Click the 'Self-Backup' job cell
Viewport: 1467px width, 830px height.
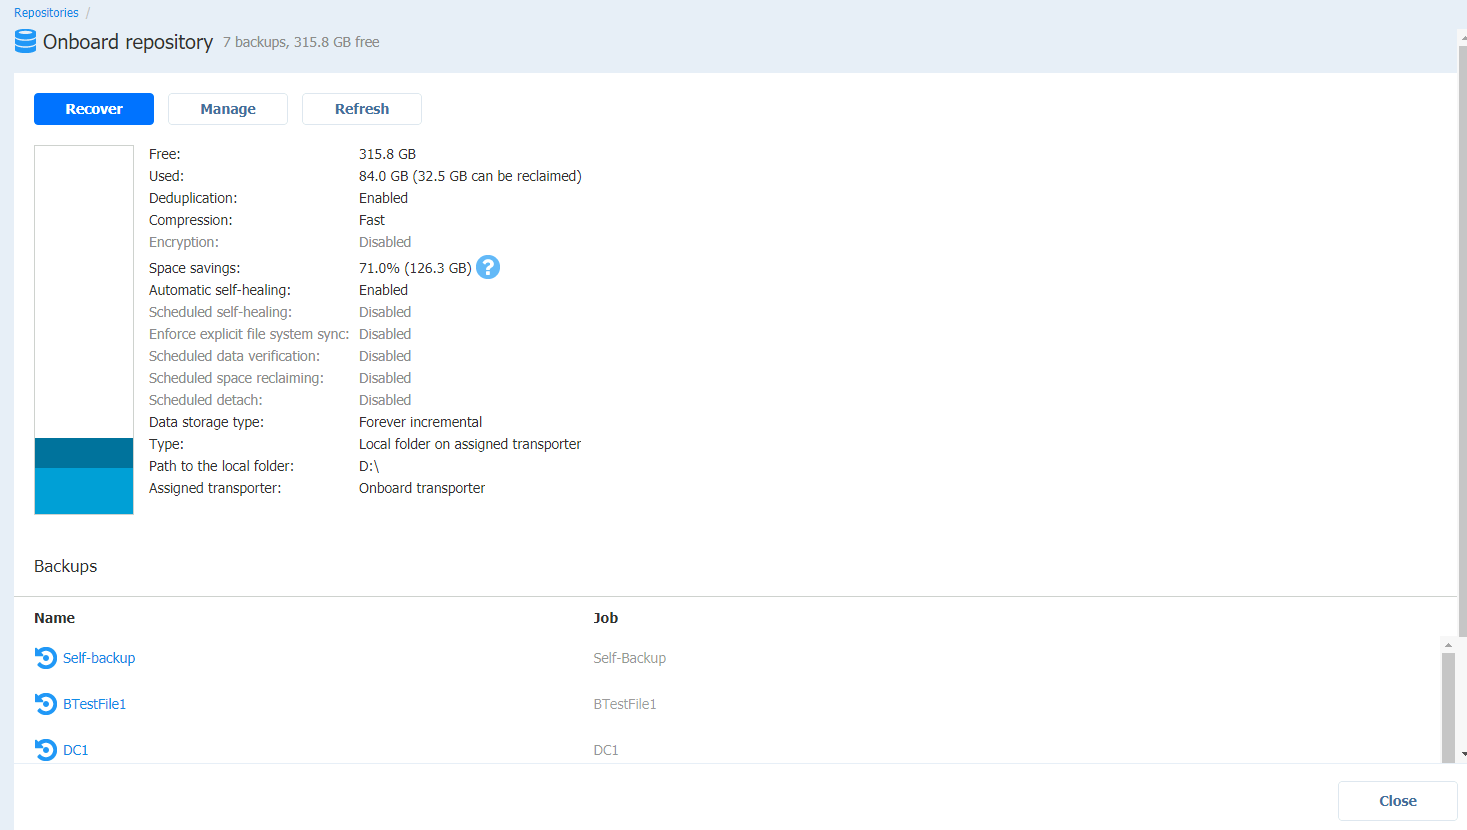630,658
